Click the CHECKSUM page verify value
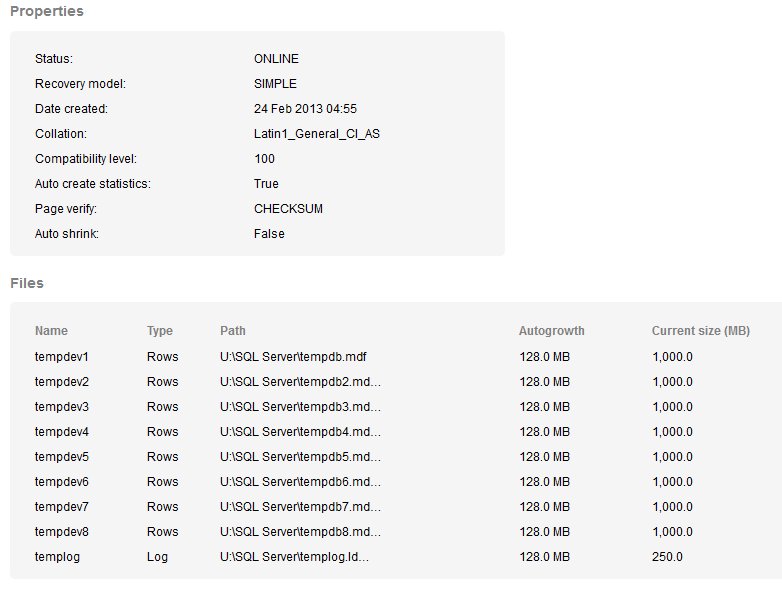 click(x=288, y=209)
